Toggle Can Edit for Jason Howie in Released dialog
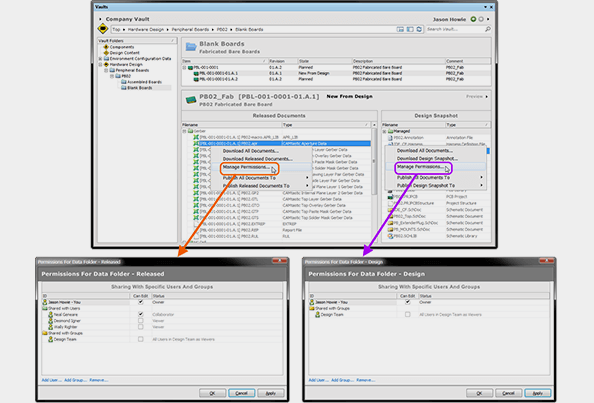Viewport: 594px width, 403px height. pyautogui.click(x=141, y=302)
